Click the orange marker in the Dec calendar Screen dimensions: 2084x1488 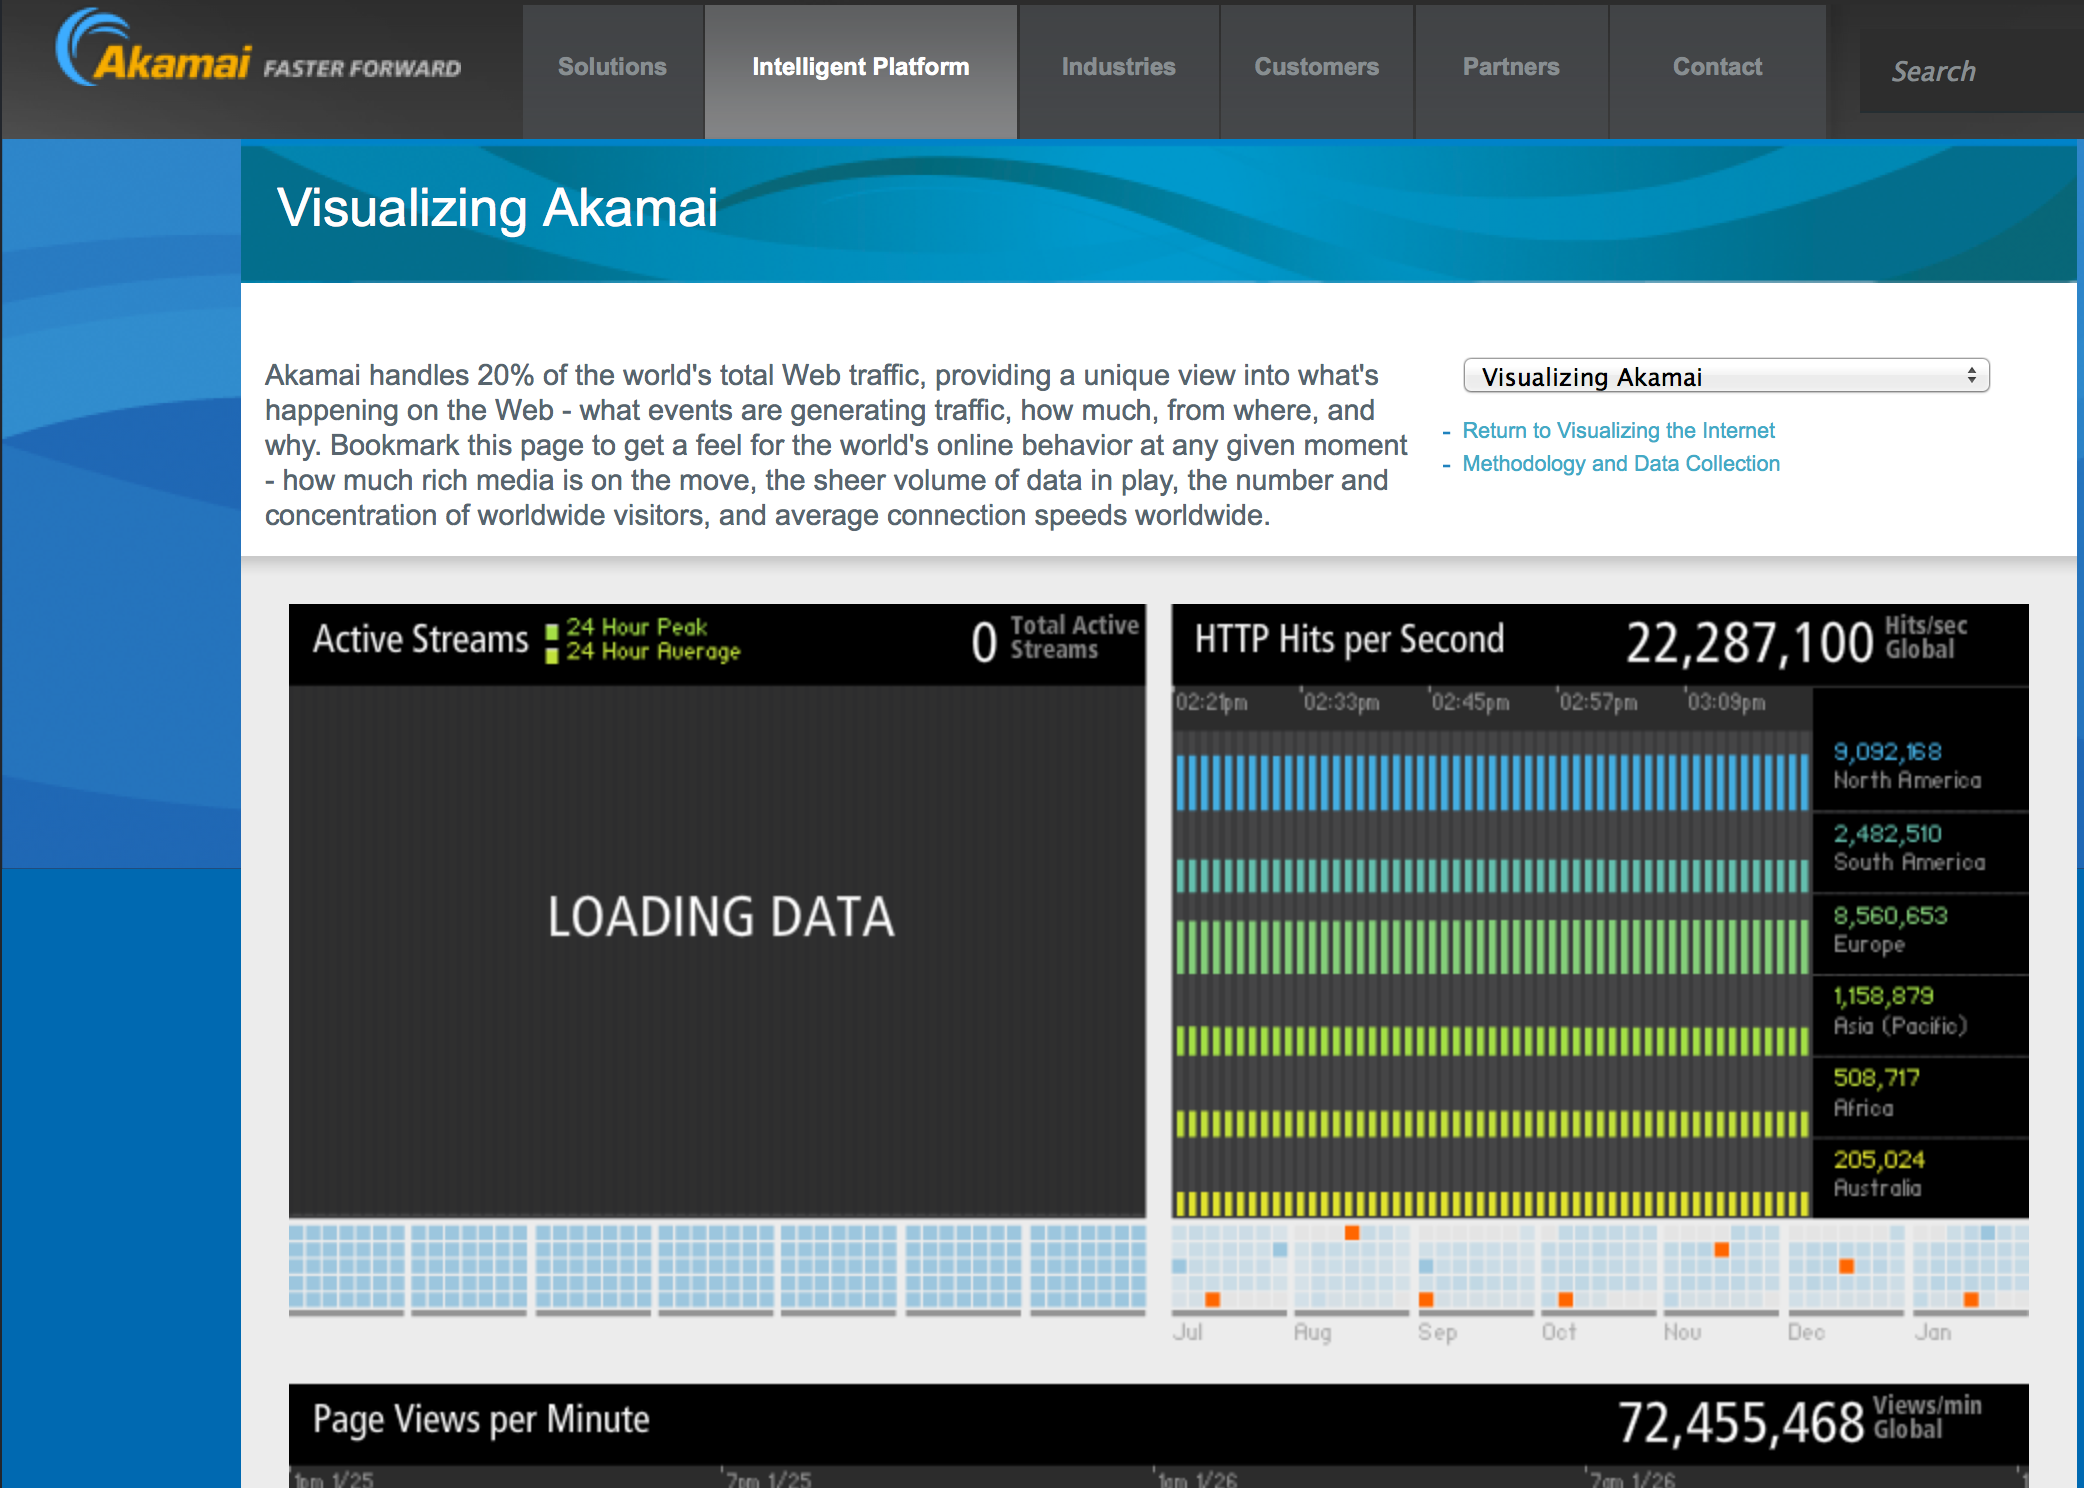1847,1266
